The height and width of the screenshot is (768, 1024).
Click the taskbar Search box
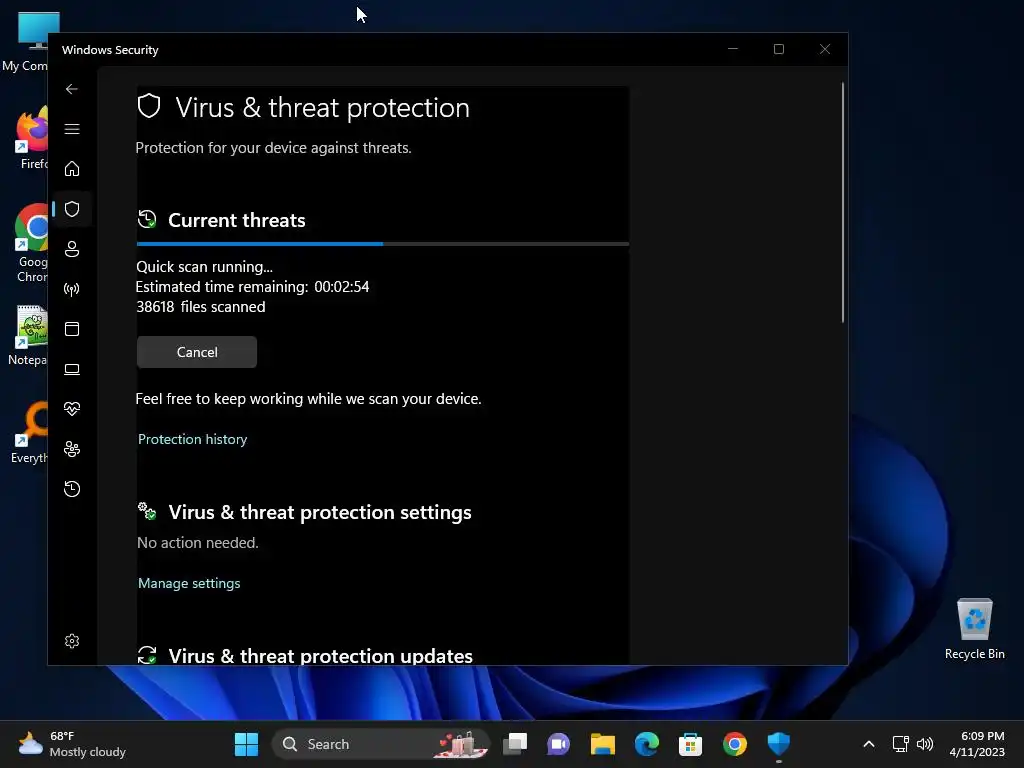380,744
